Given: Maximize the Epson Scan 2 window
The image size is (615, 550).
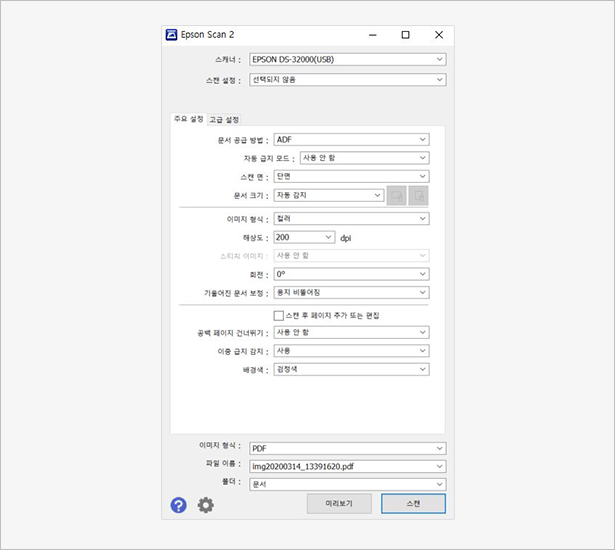Looking at the screenshot, I should 406,35.
